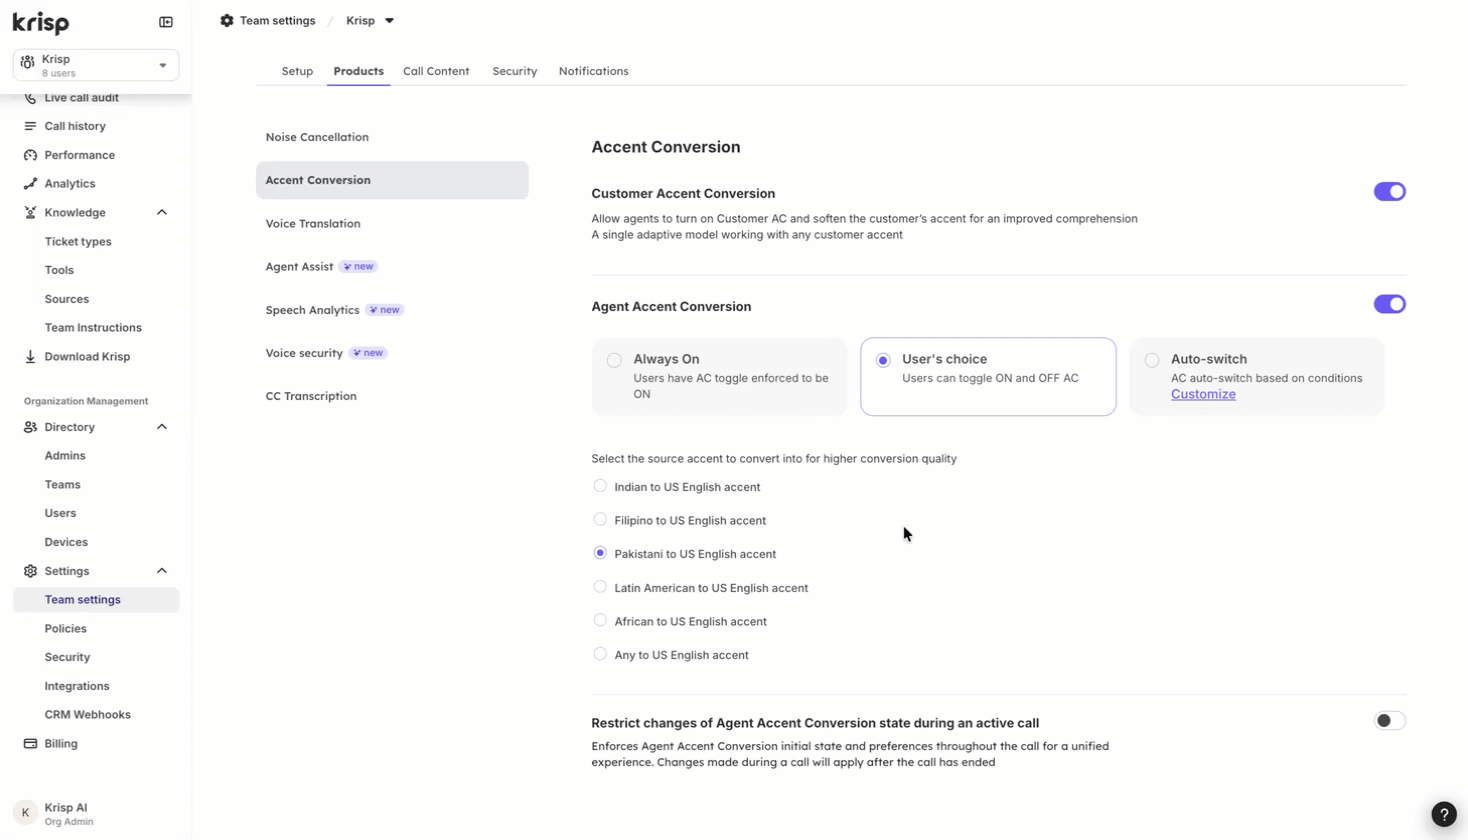The height and width of the screenshot is (840, 1468).
Task: Click the new badge next to Agent Assist
Action: click(358, 267)
